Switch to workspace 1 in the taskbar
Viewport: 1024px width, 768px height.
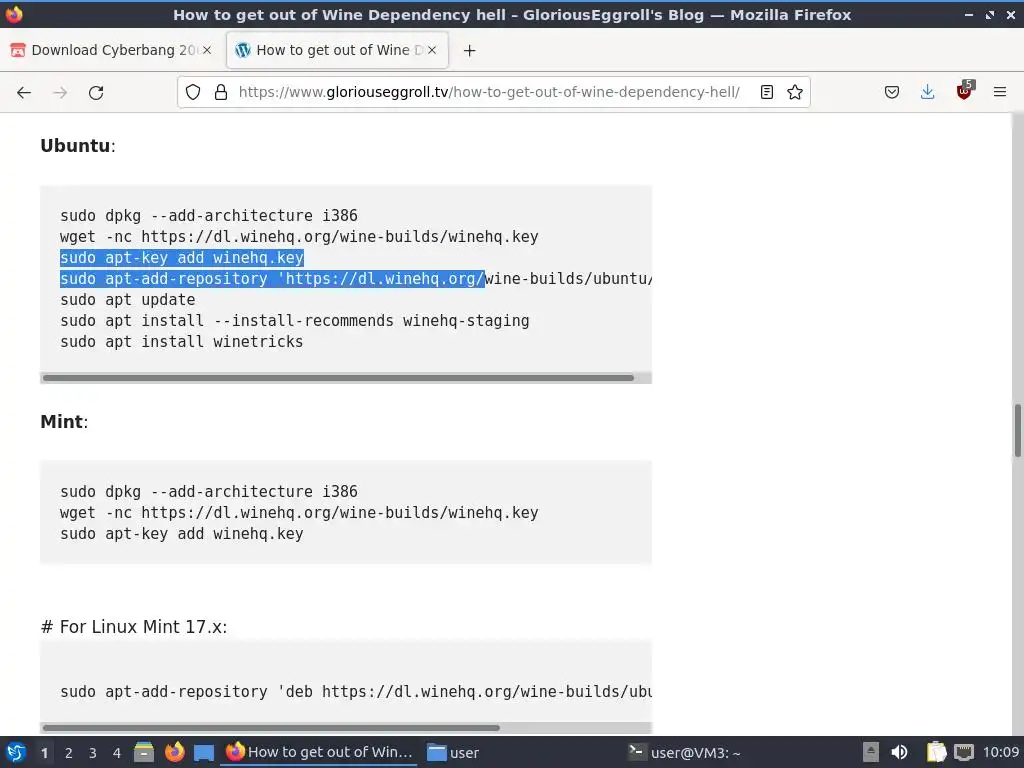pyautogui.click(x=44, y=753)
